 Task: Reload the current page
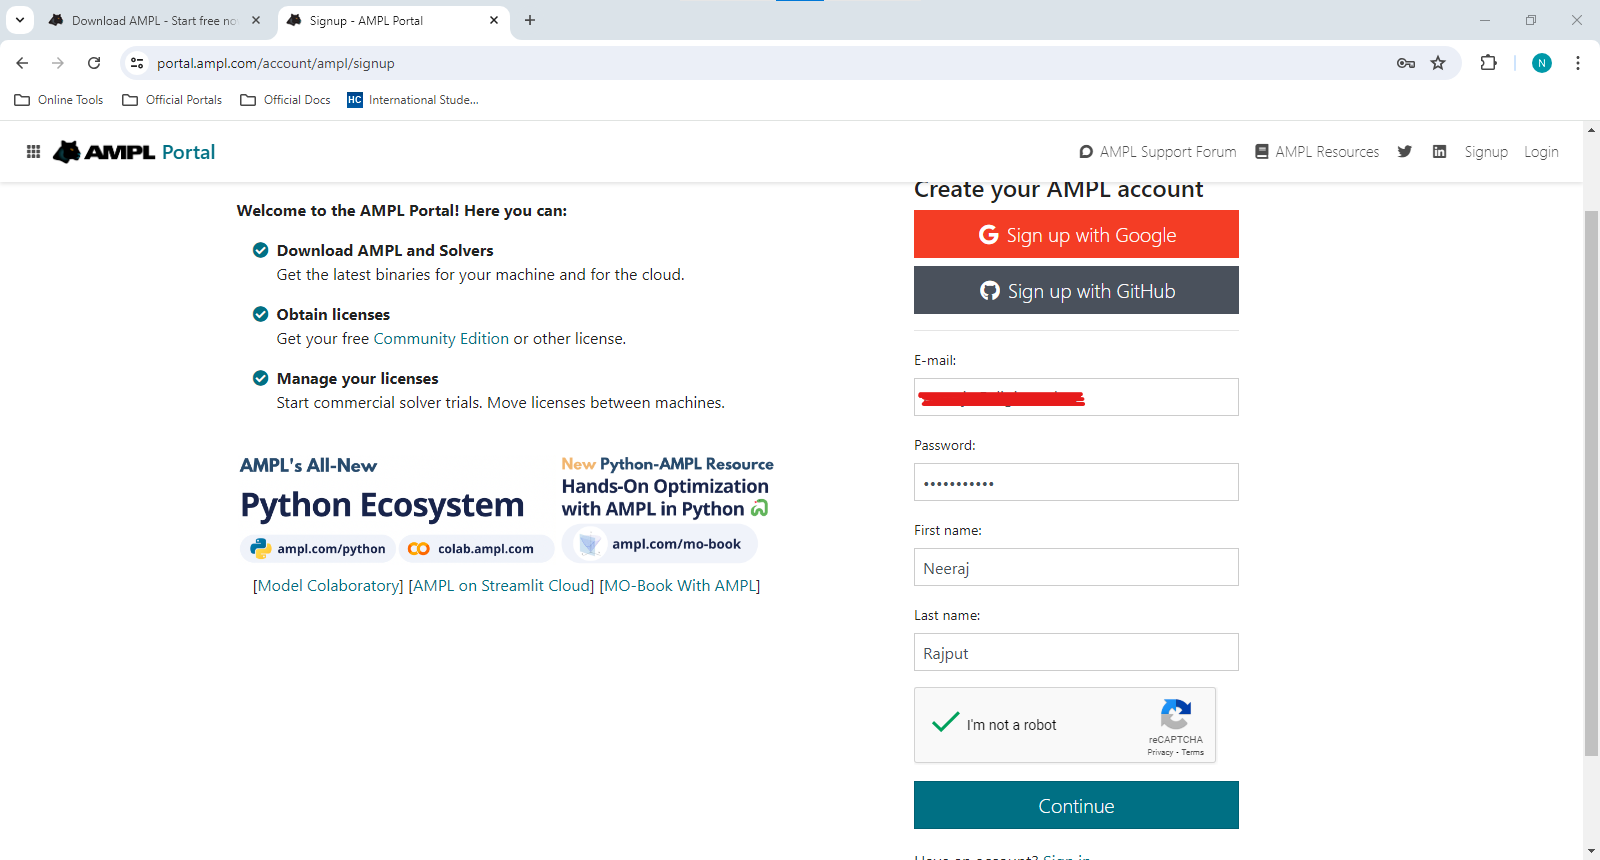coord(94,63)
